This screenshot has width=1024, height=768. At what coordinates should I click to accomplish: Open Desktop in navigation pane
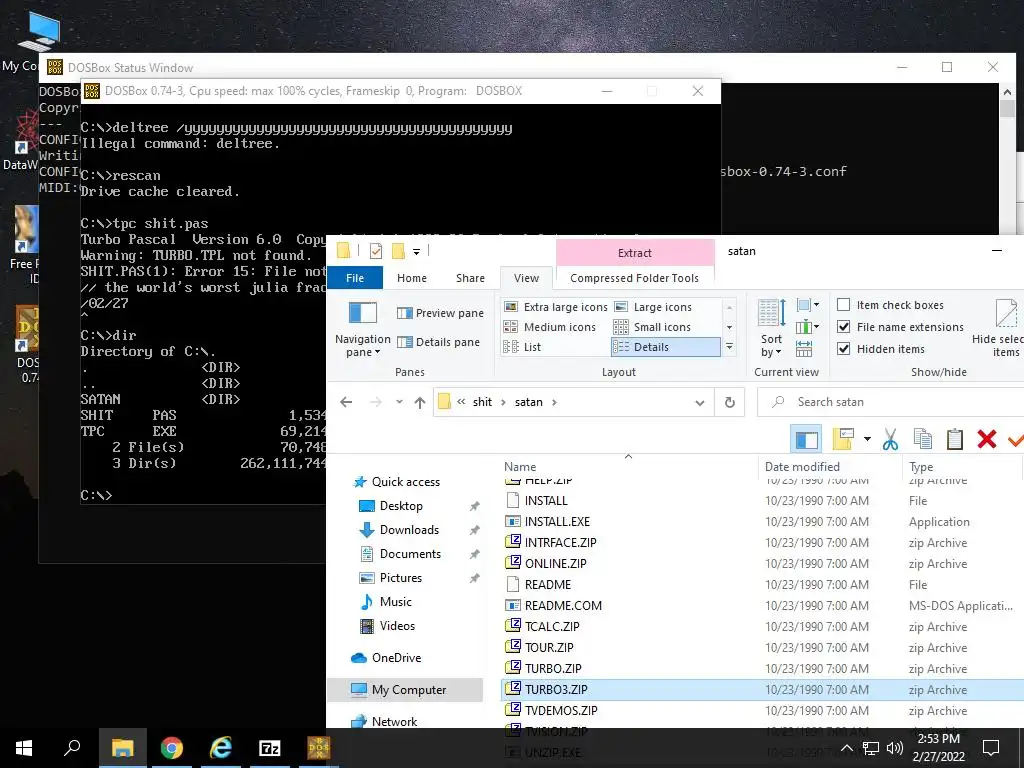coord(401,506)
